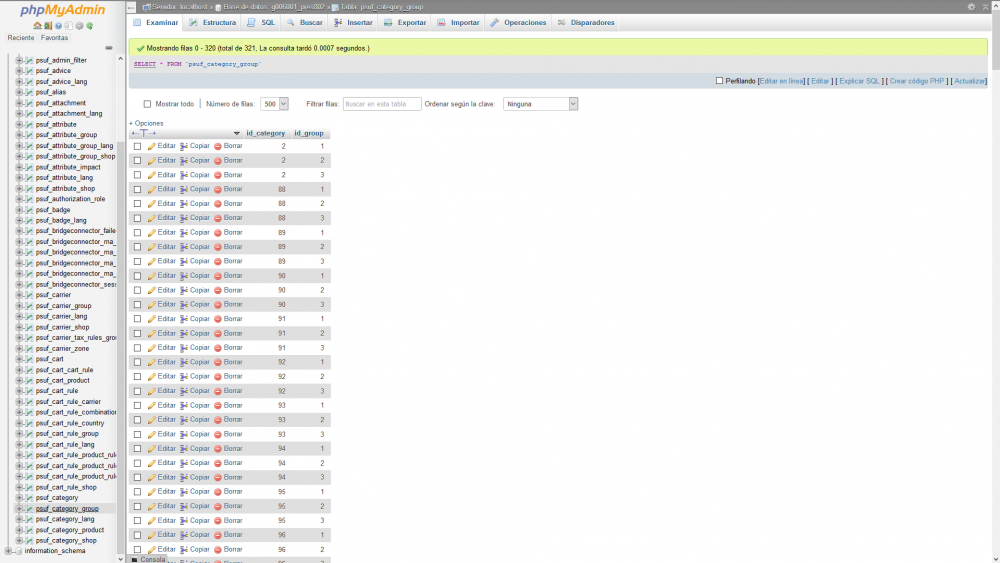Click copy icon for category 88 group 2

[184, 204]
